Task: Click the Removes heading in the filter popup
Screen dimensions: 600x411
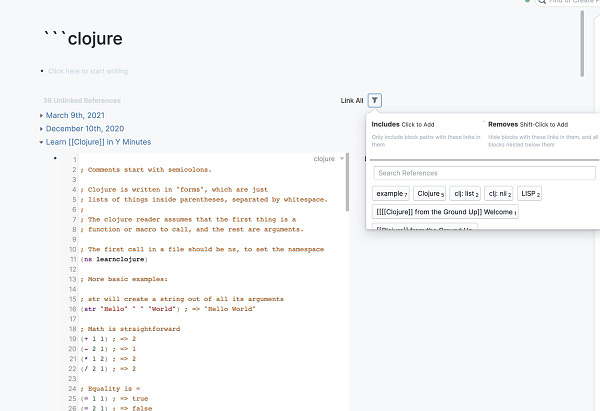Action: pyautogui.click(x=503, y=124)
